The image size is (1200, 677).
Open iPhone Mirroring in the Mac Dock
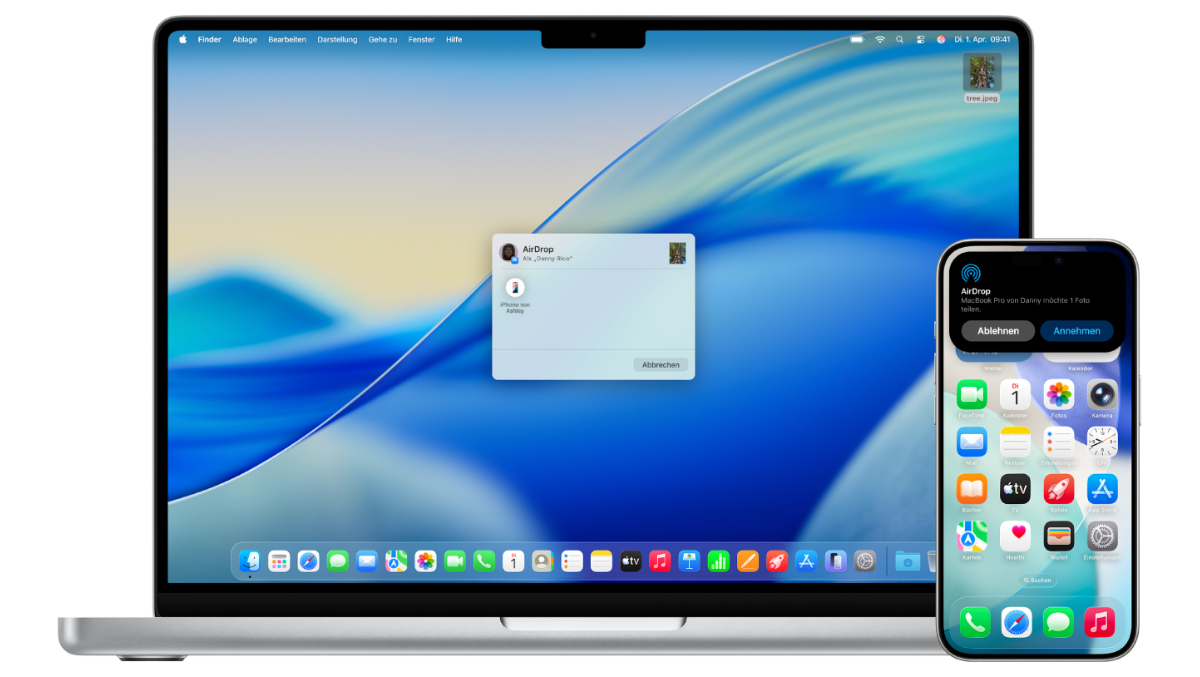tap(835, 561)
